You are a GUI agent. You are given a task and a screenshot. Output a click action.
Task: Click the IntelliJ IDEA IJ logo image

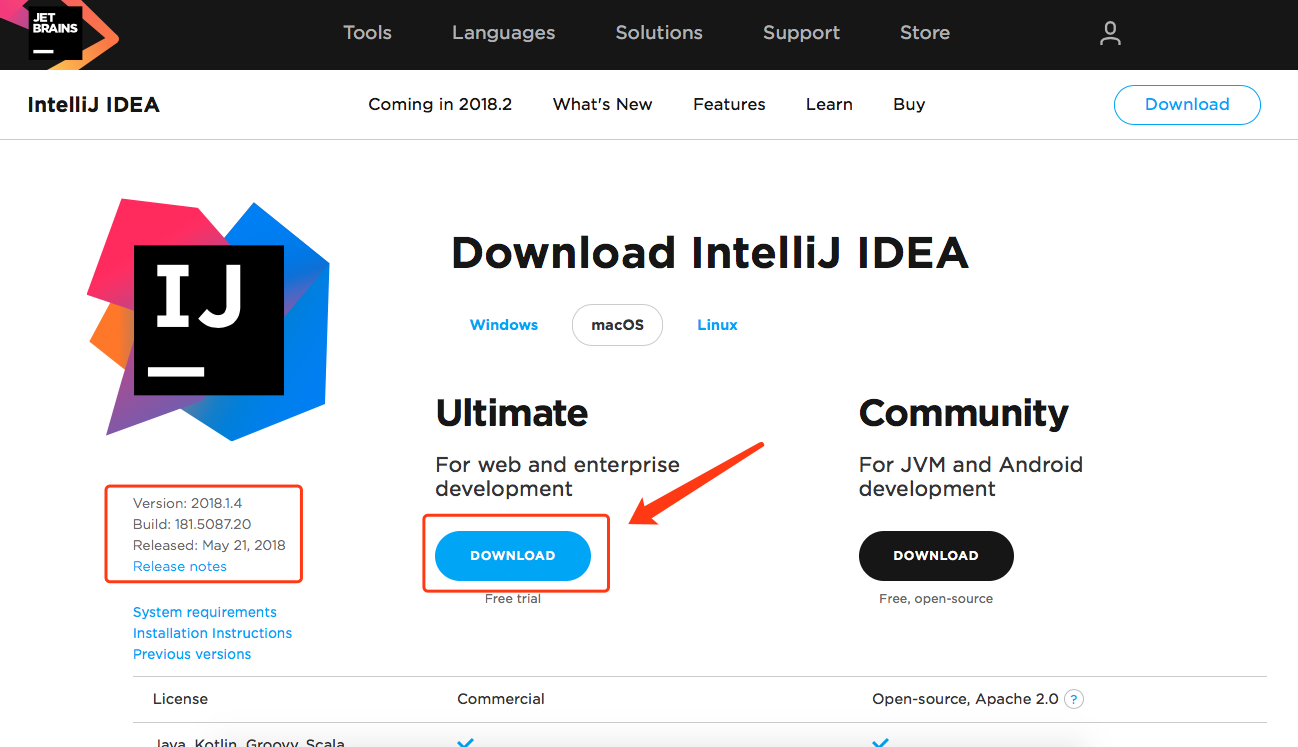[209, 320]
